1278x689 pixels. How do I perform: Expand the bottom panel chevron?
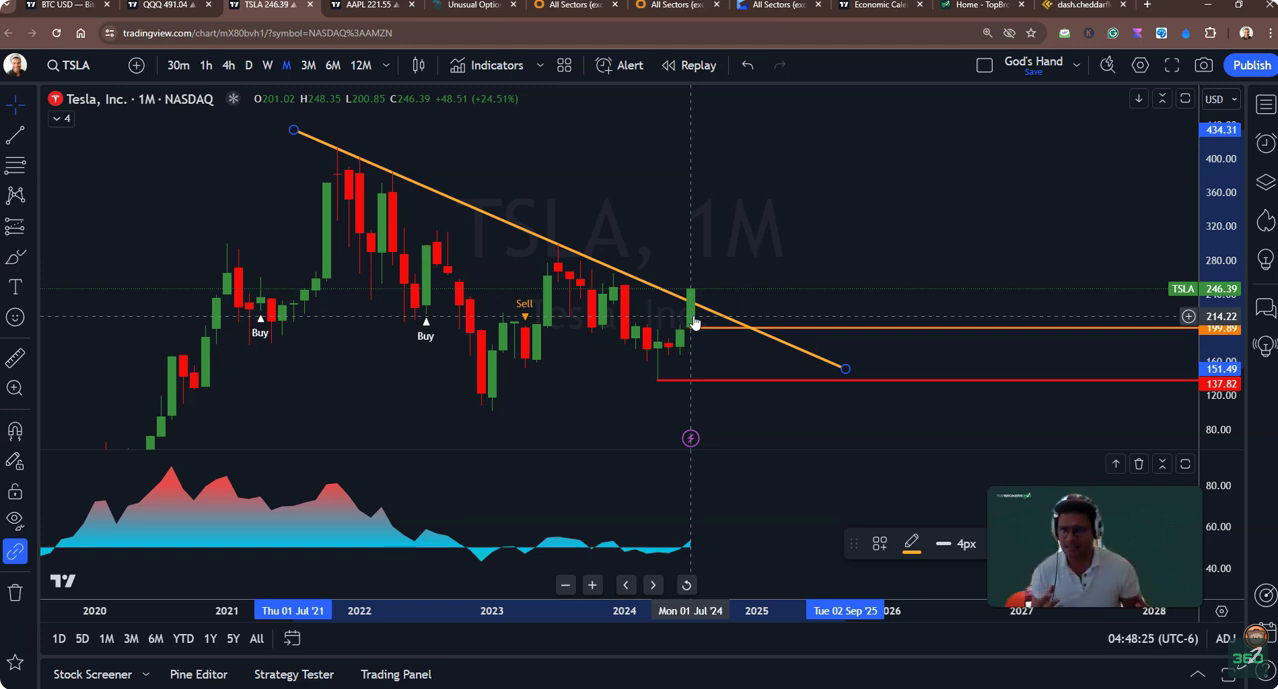(x=1197, y=674)
